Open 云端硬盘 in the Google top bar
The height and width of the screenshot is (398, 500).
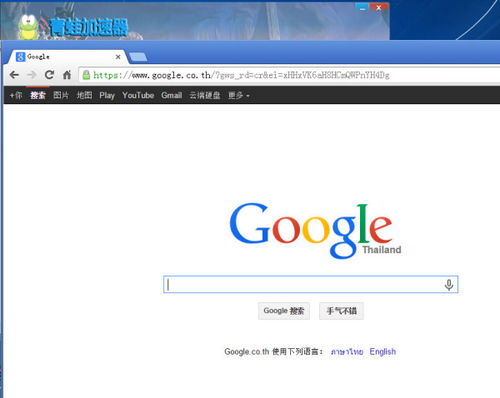pos(205,95)
